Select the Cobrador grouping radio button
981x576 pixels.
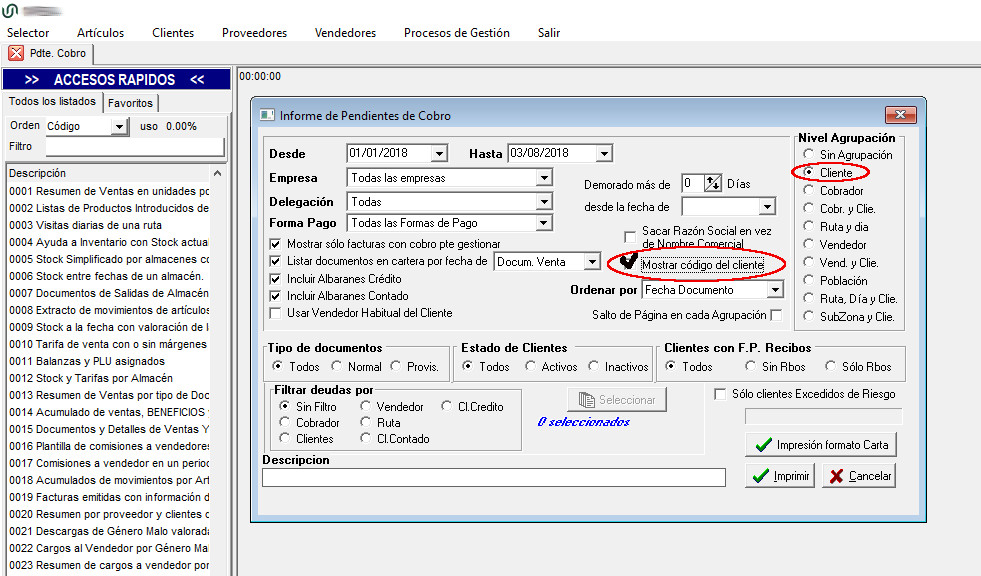click(x=808, y=191)
